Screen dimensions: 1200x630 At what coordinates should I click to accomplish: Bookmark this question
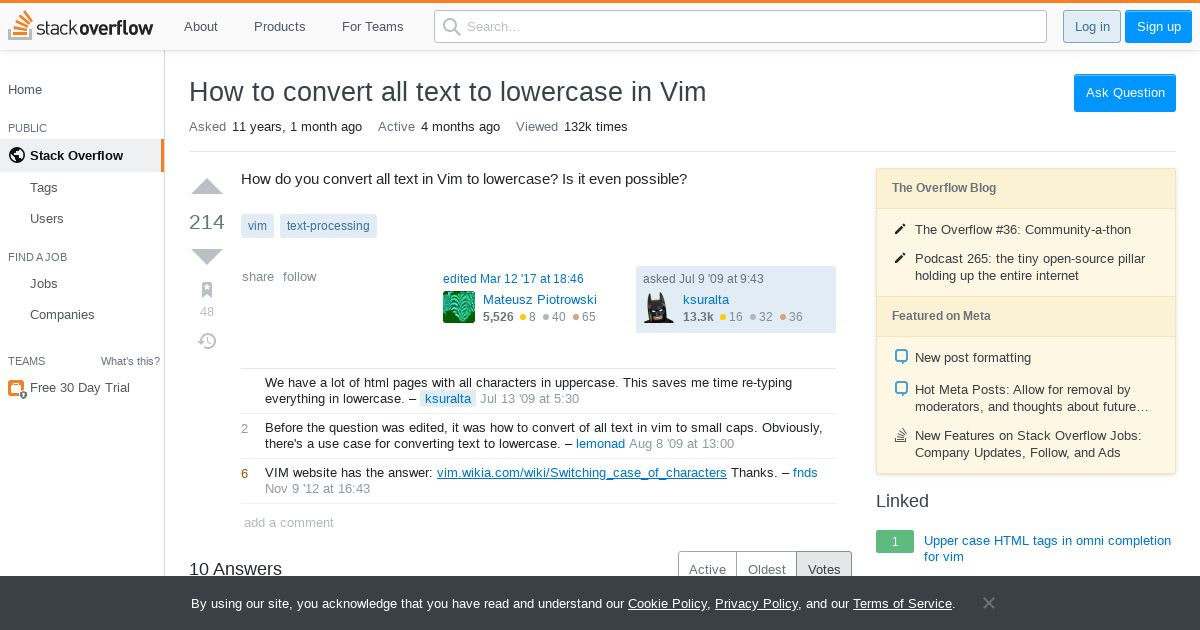click(x=207, y=290)
